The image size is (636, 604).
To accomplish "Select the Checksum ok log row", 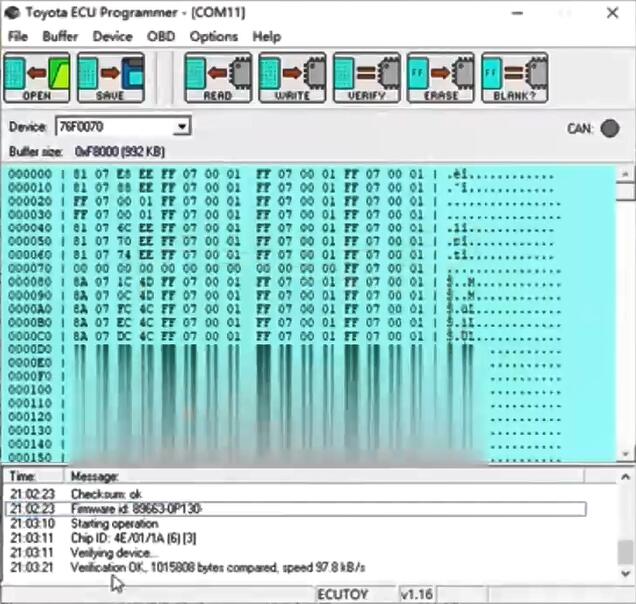I will pyautogui.click(x=296, y=494).
